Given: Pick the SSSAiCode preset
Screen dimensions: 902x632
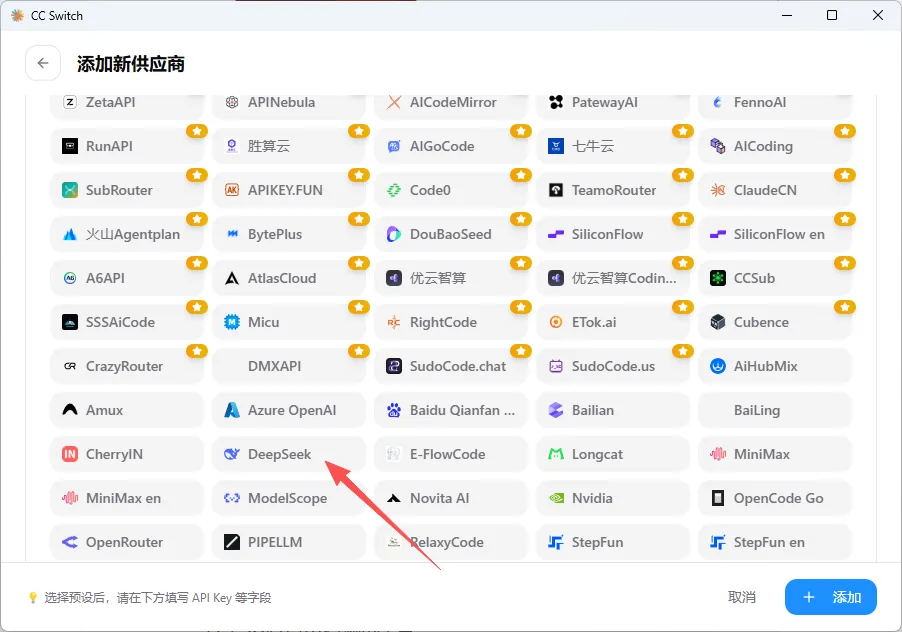Looking at the screenshot, I should [127, 322].
